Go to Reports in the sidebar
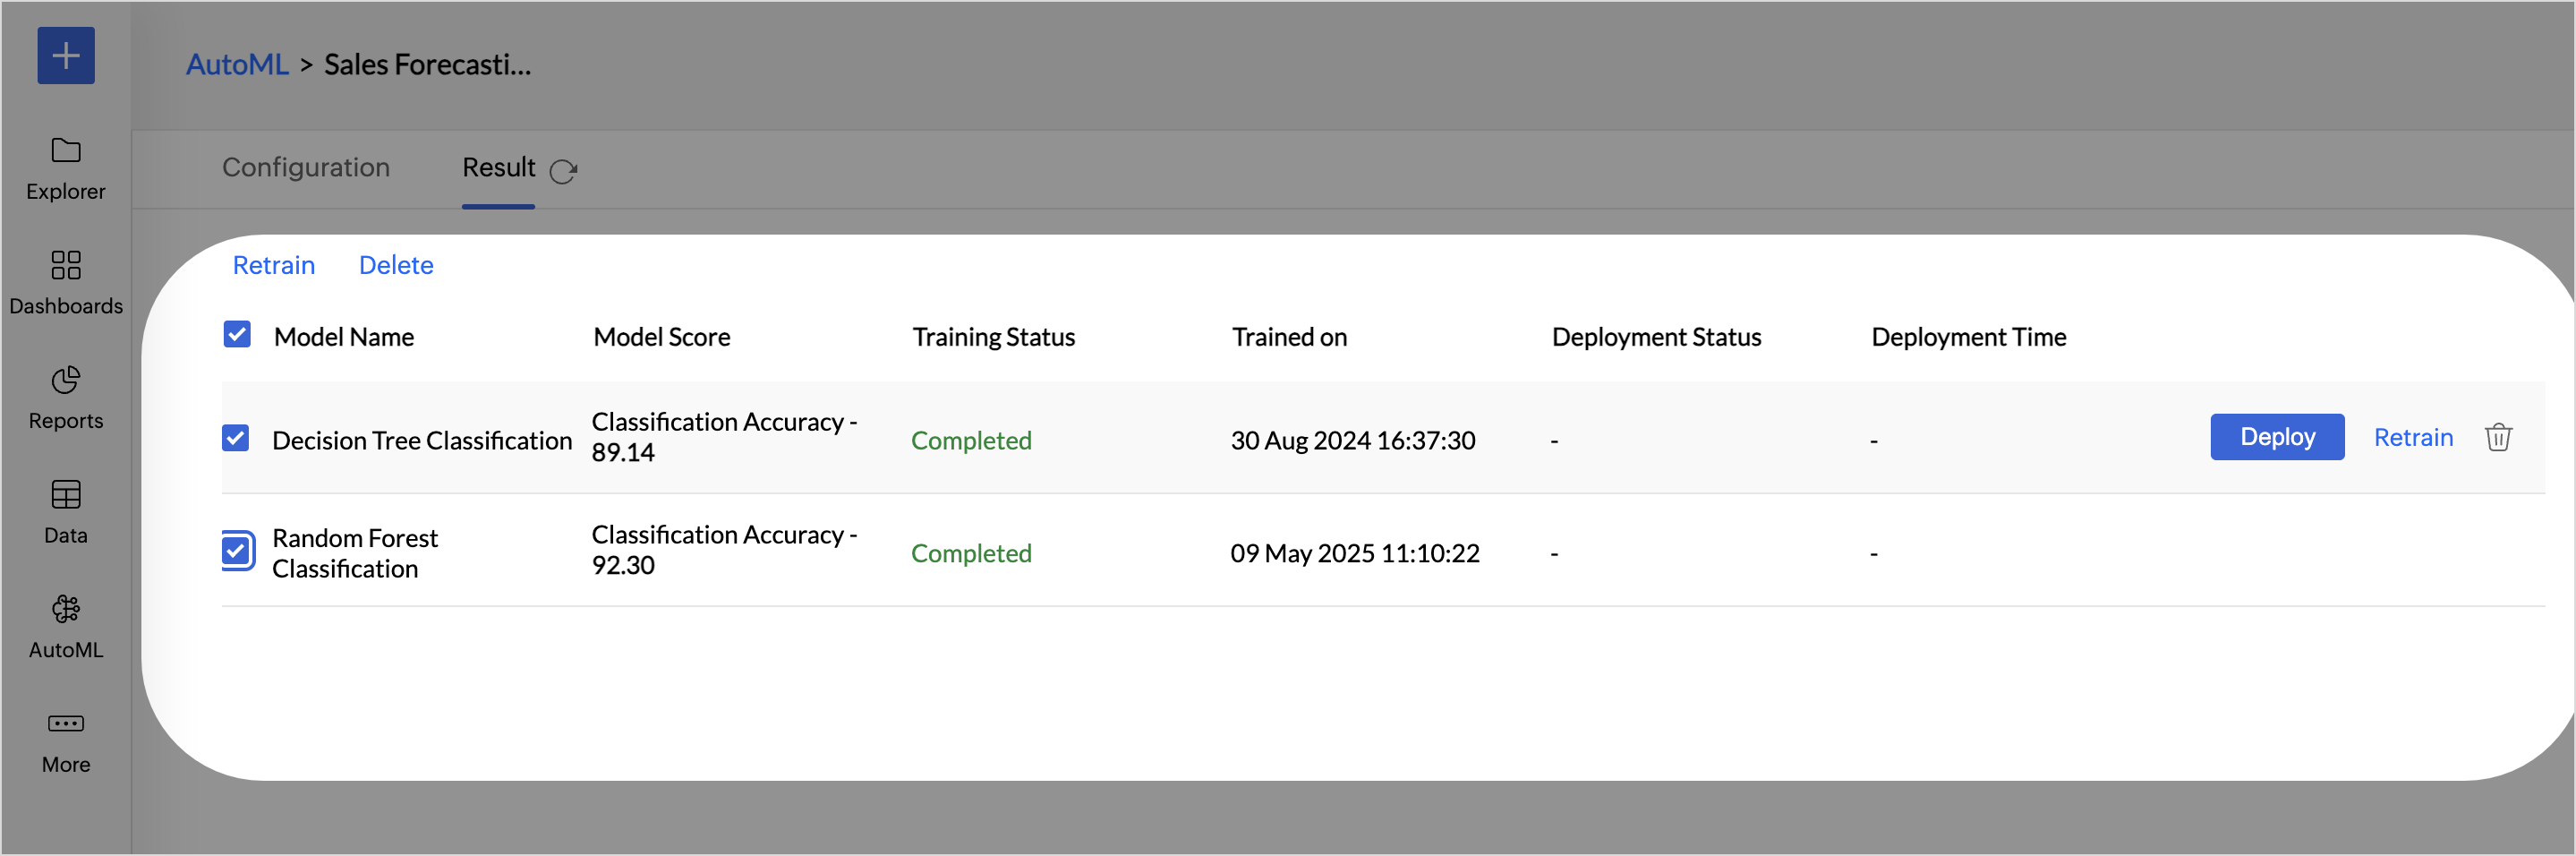 (66, 397)
